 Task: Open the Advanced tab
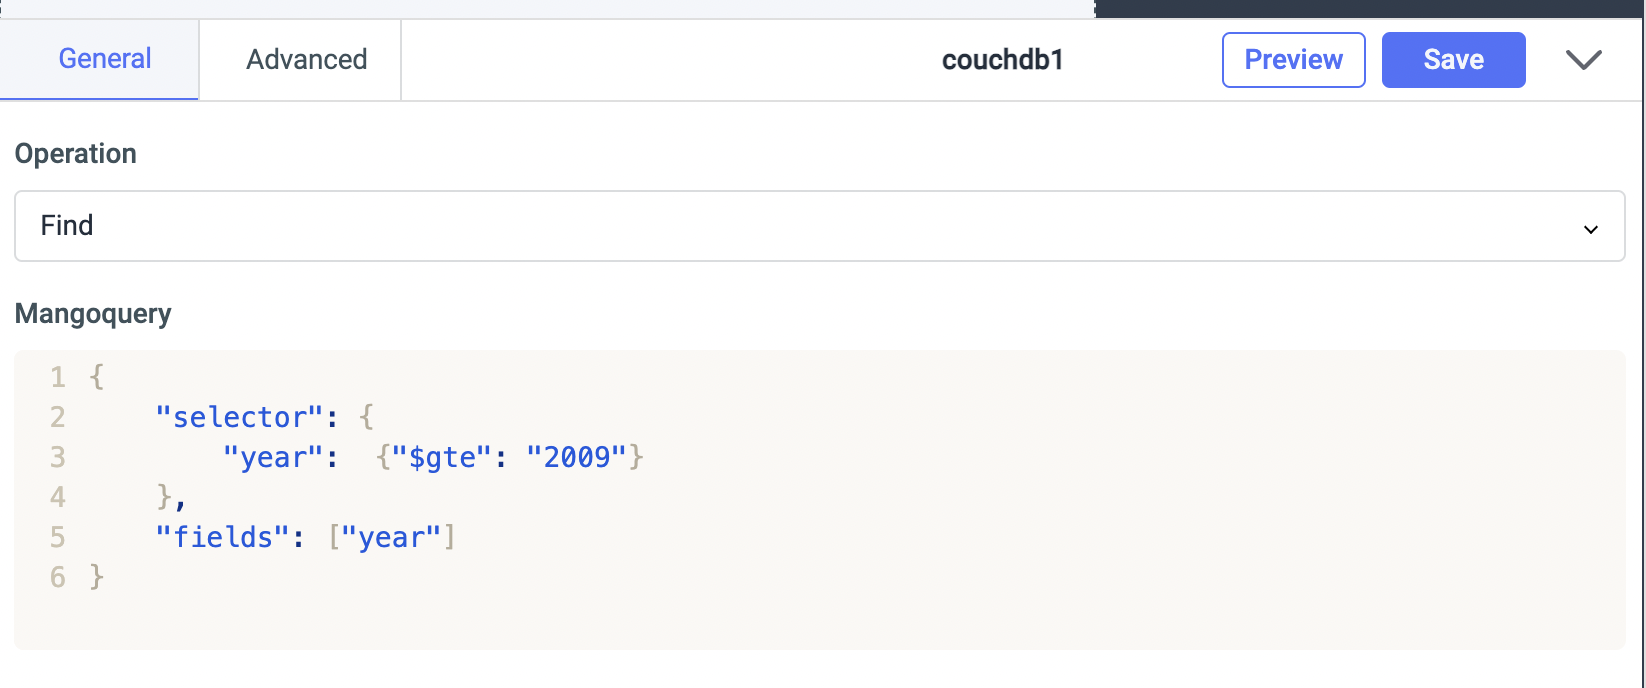[x=306, y=60]
